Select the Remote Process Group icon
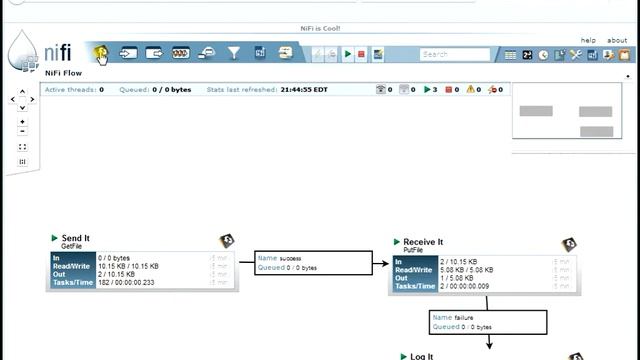Viewport: 640px width, 360px height. 207,53
